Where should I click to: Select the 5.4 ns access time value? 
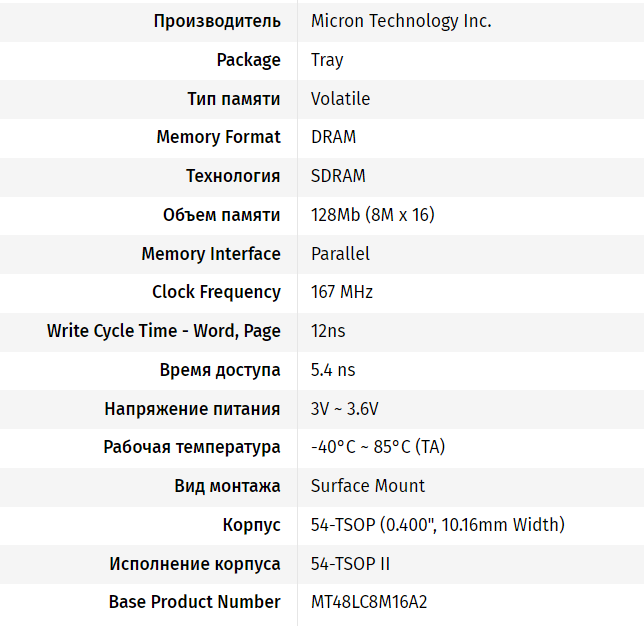point(333,370)
